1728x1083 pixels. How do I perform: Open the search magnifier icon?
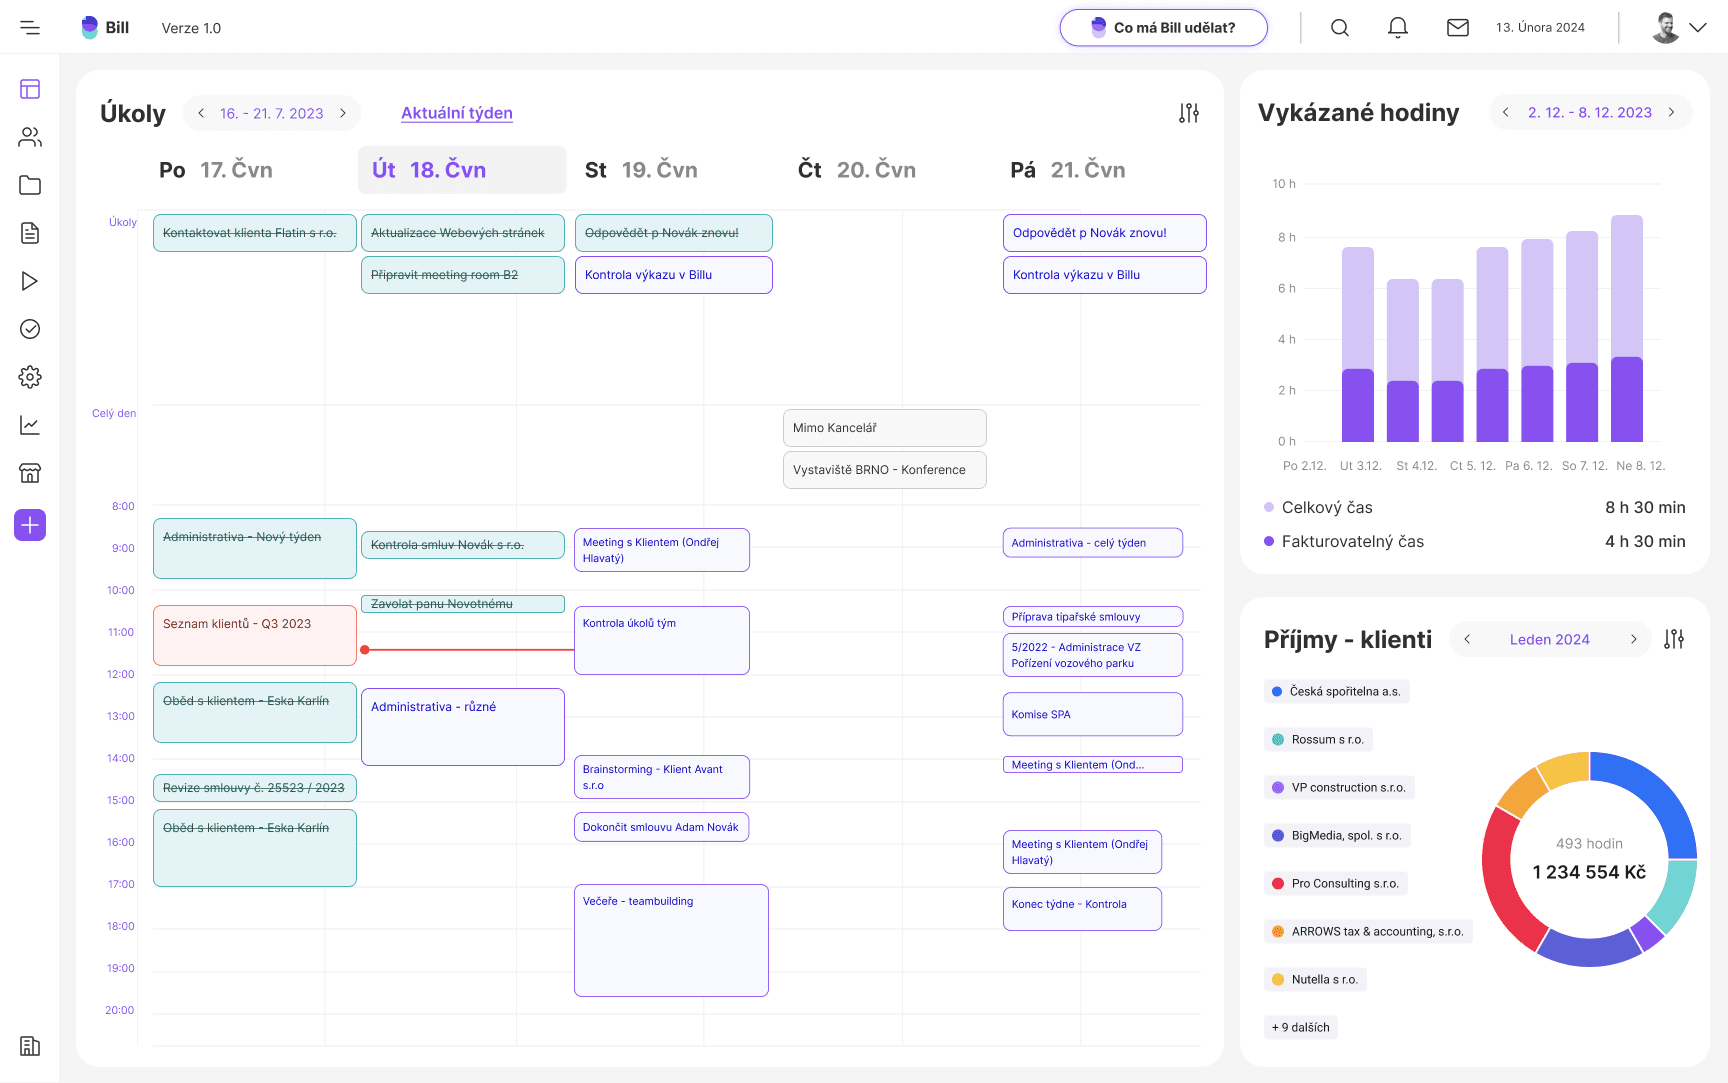pyautogui.click(x=1340, y=28)
